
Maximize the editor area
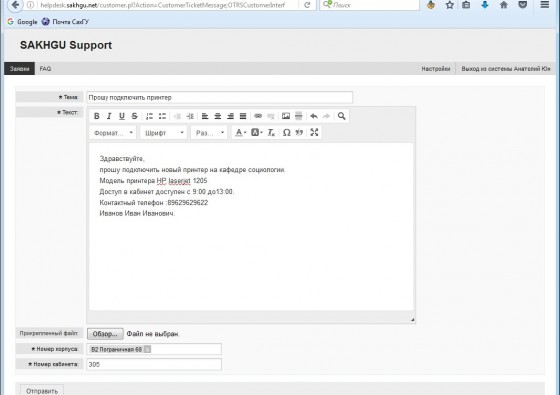(314, 132)
